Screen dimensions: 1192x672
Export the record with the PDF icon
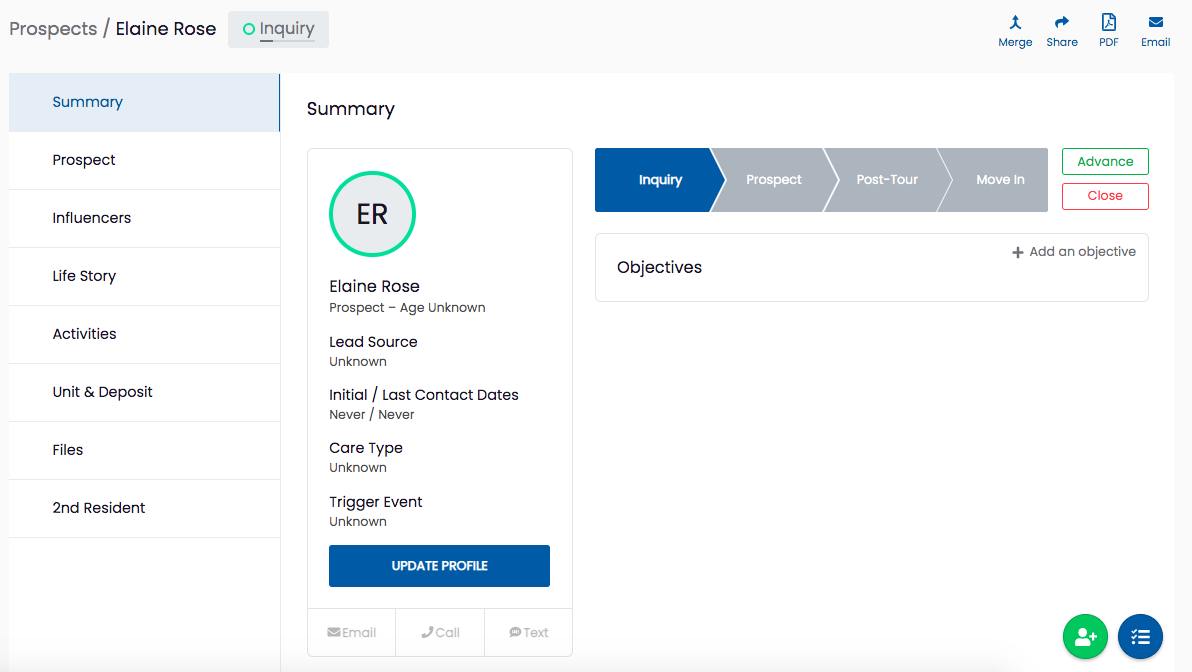point(1108,22)
